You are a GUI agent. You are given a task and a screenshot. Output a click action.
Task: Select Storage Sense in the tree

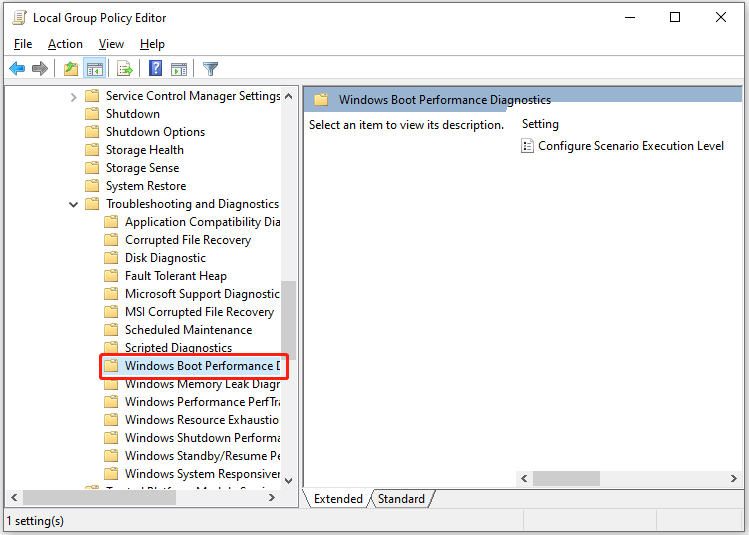(x=142, y=168)
